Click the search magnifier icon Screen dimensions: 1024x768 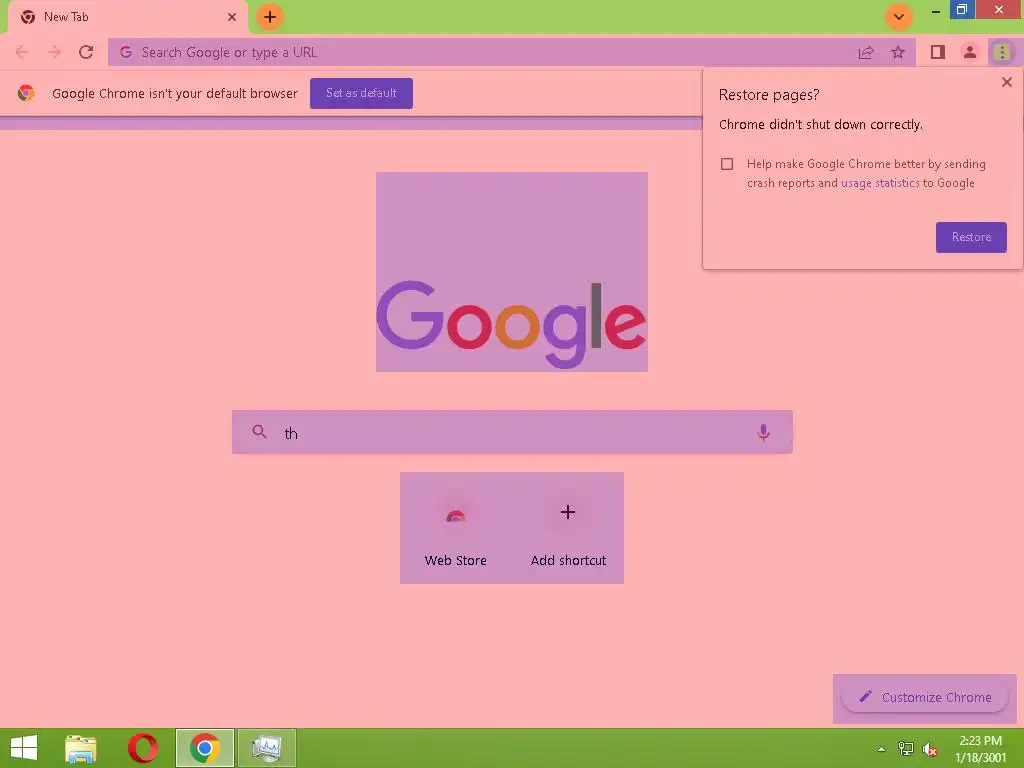pos(259,432)
